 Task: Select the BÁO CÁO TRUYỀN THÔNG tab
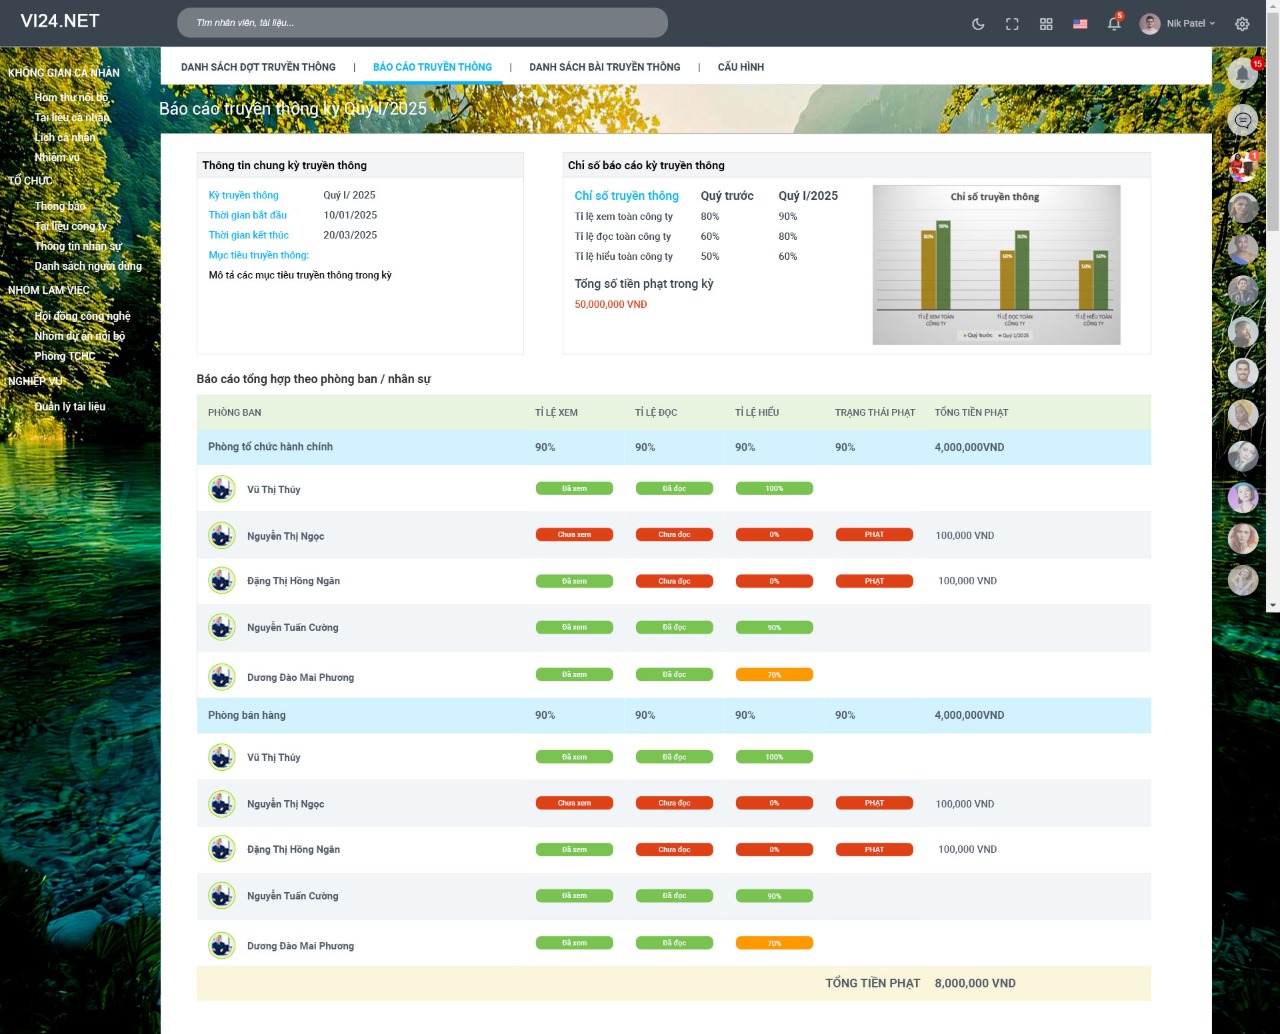pyautogui.click(x=432, y=67)
